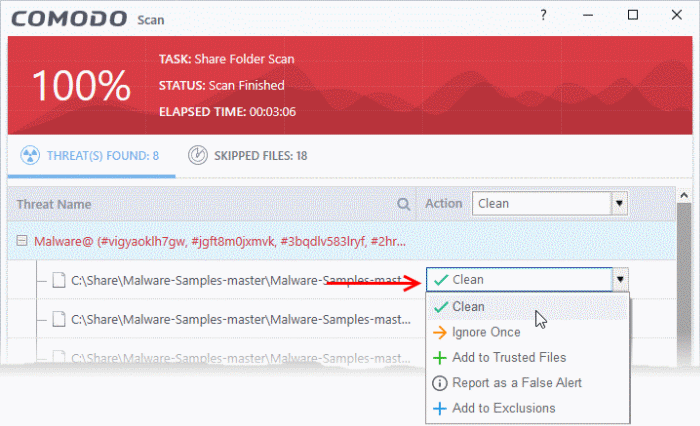Maximize the Comodo Scan window

633,15
